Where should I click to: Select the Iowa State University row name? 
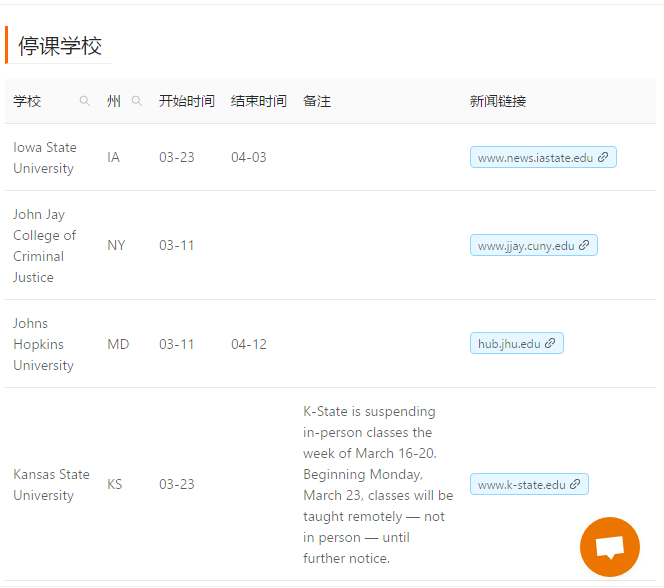point(45,157)
